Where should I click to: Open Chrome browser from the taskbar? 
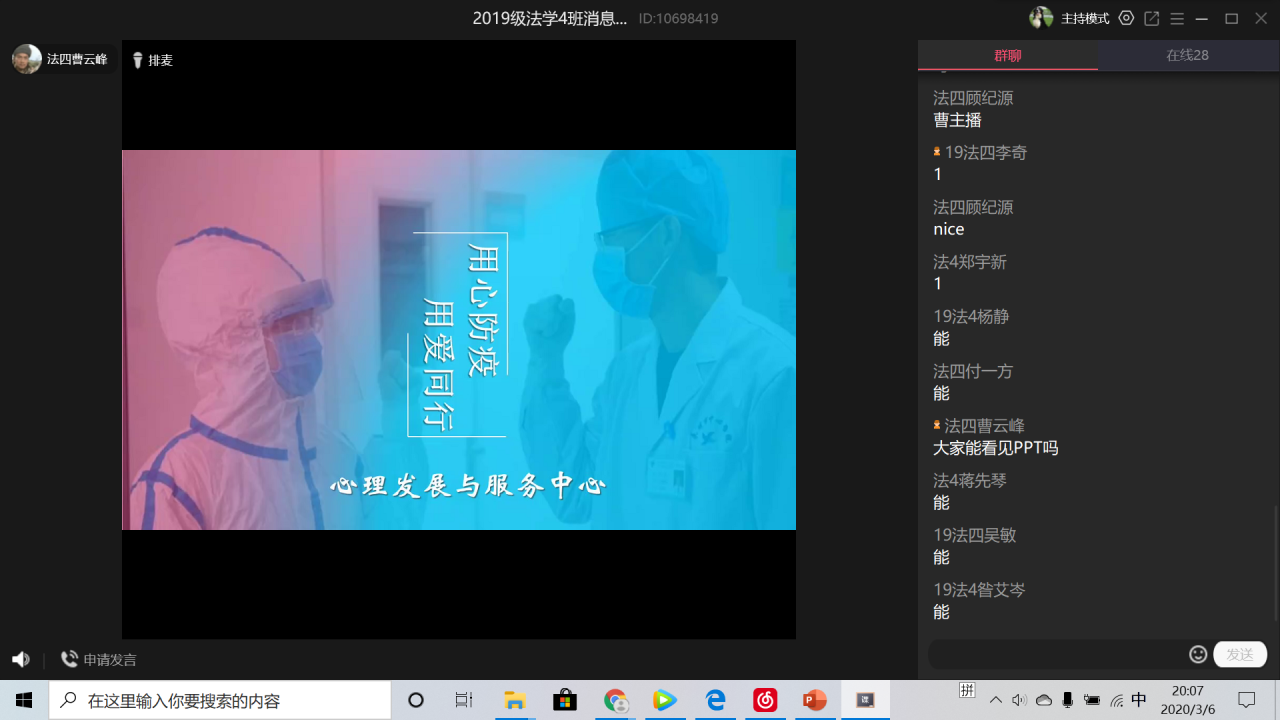click(x=615, y=700)
